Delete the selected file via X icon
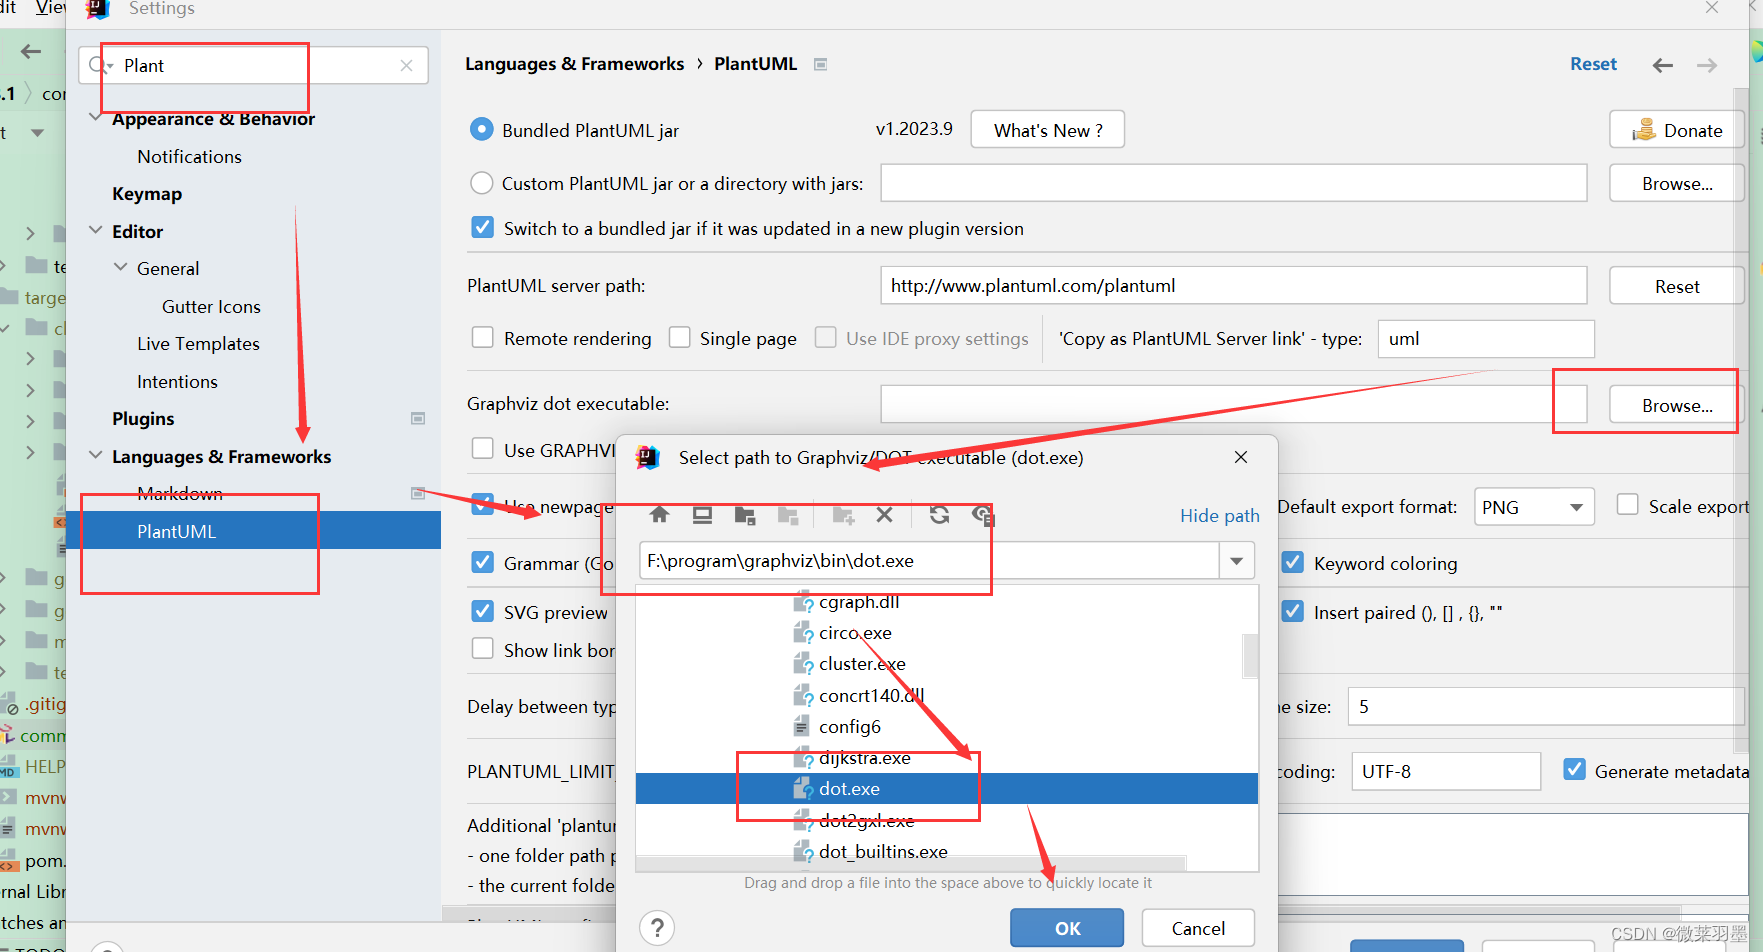The image size is (1763, 952). [884, 515]
